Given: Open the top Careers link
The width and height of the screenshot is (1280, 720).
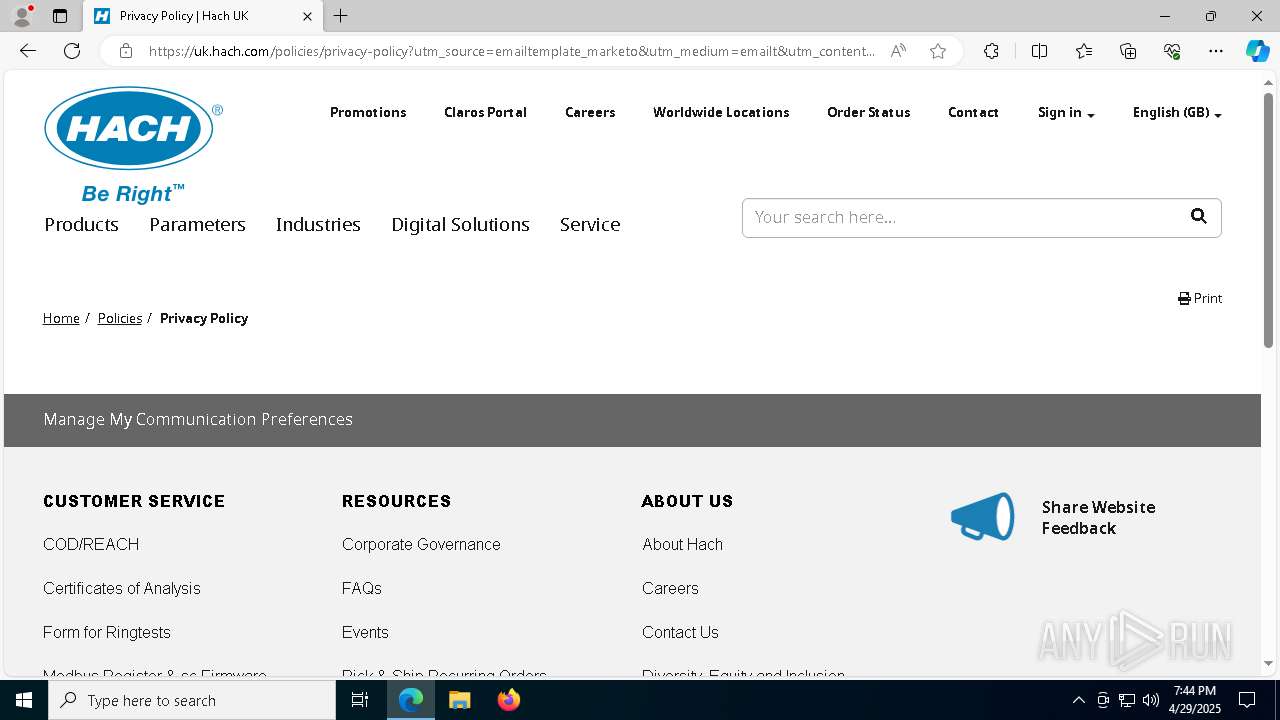Looking at the screenshot, I should [x=590, y=112].
